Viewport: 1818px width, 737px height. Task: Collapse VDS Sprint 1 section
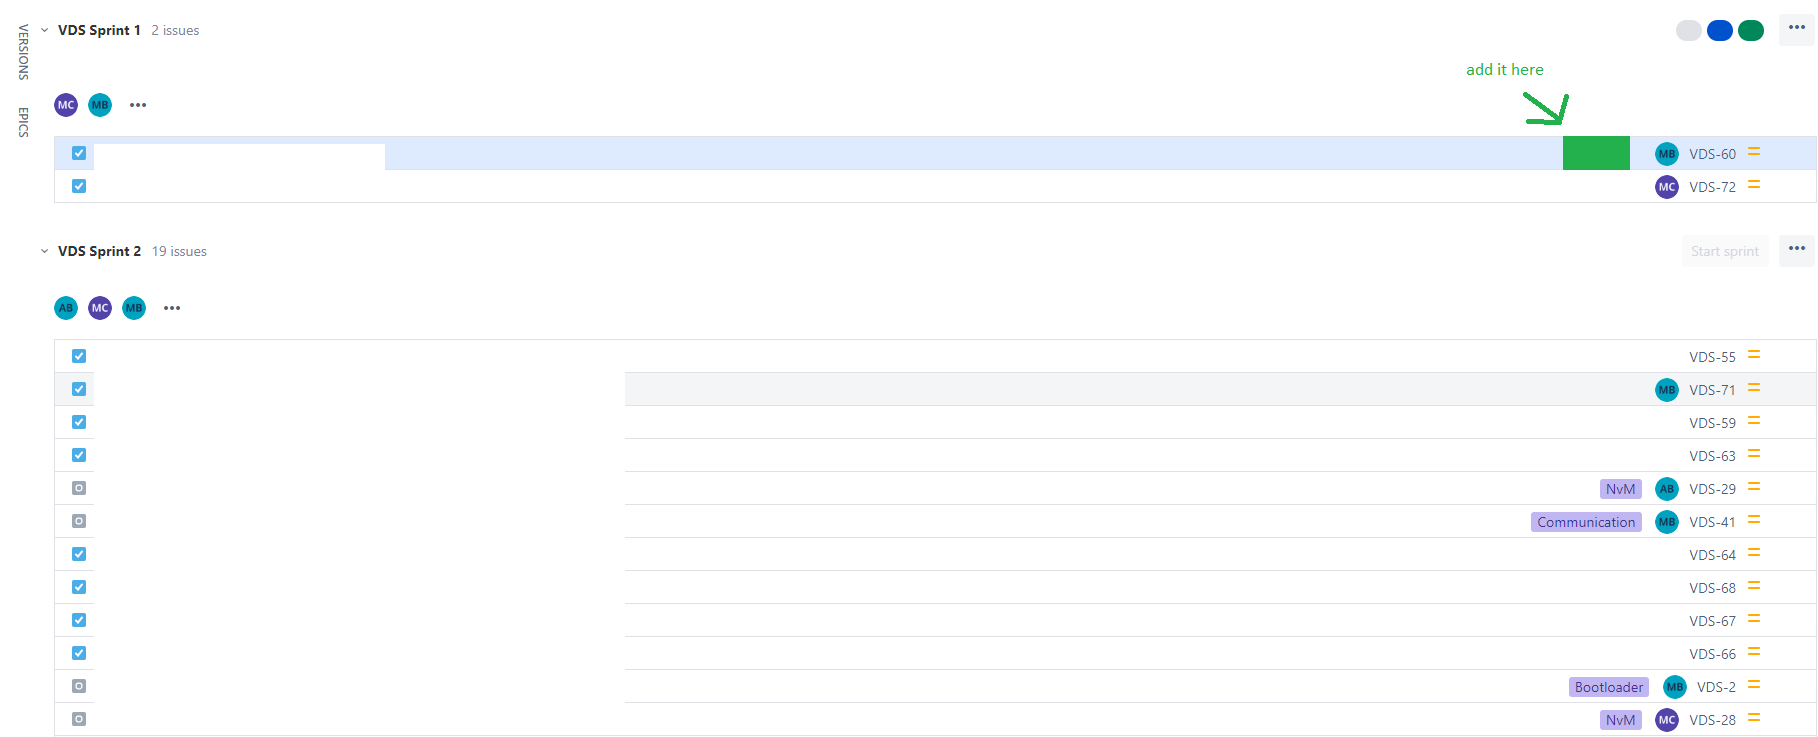tap(44, 30)
